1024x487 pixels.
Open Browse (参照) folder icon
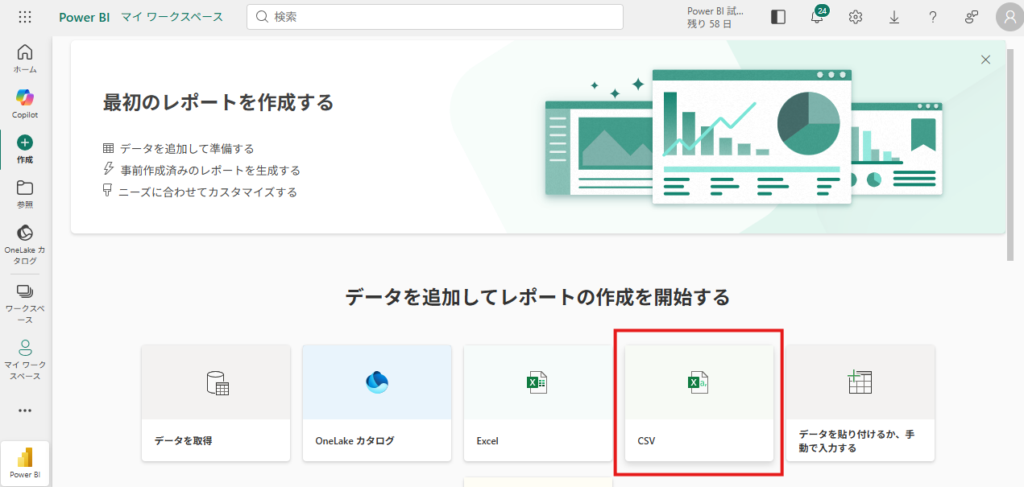coord(25,193)
